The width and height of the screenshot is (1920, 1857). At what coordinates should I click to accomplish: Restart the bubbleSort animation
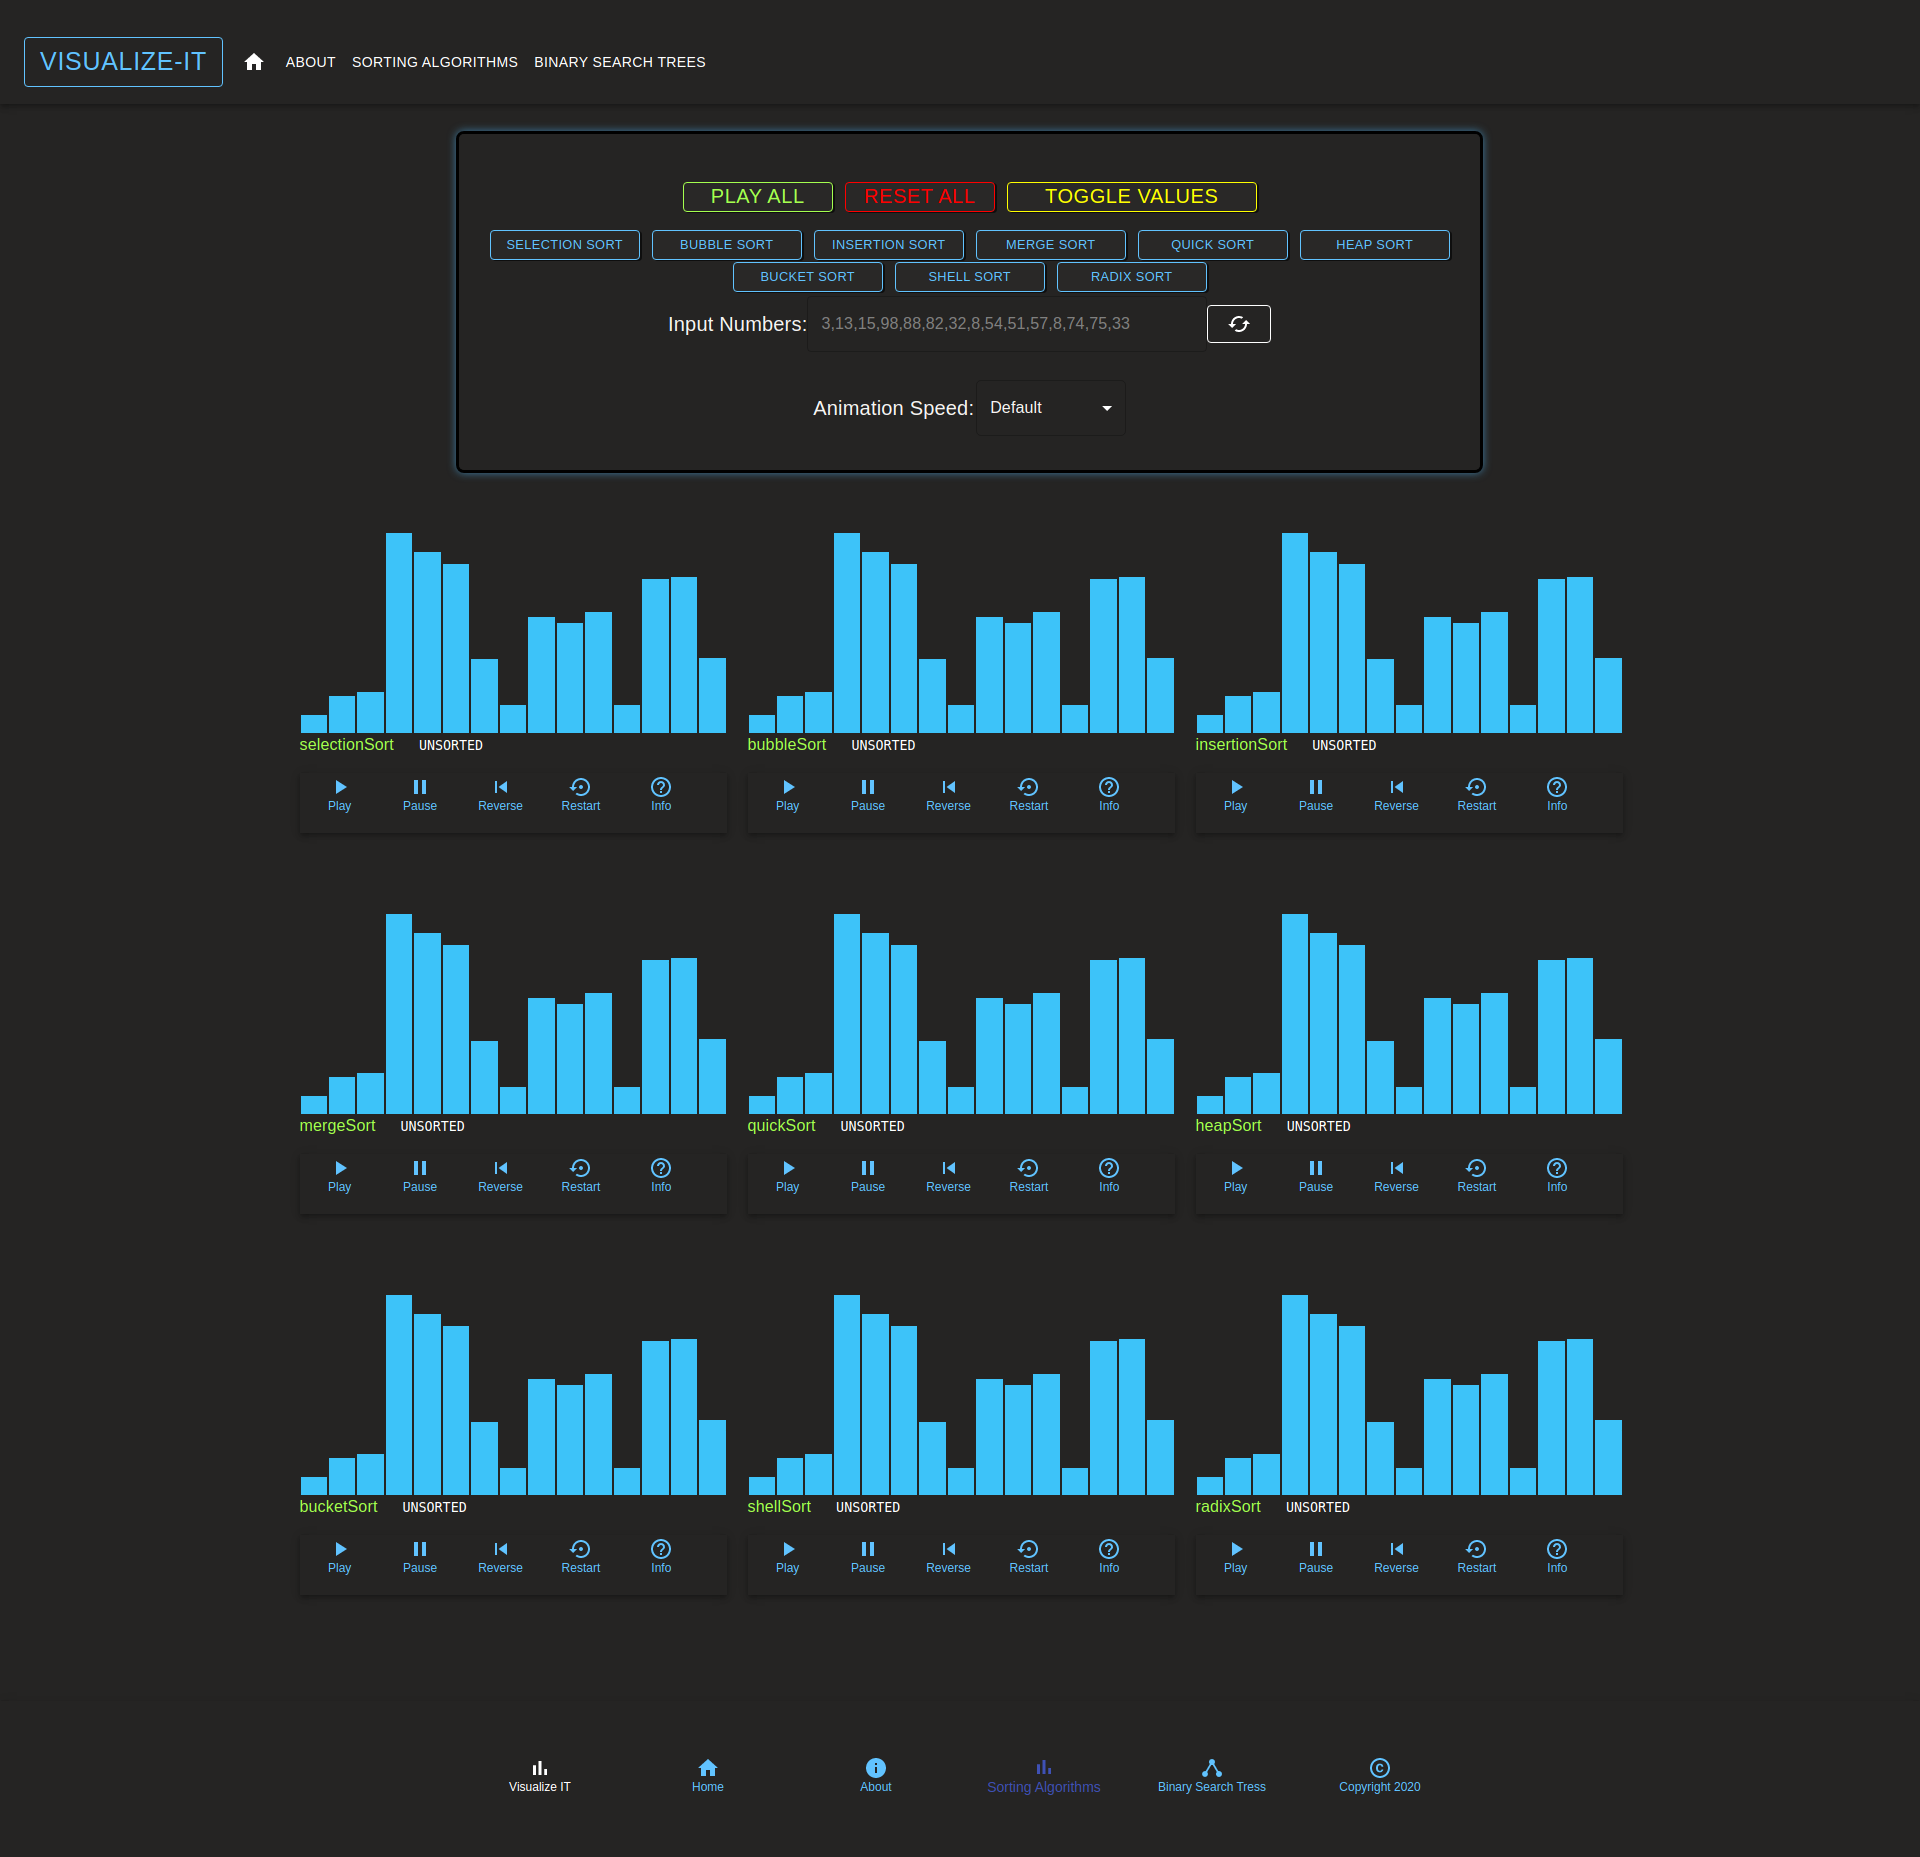(1028, 795)
